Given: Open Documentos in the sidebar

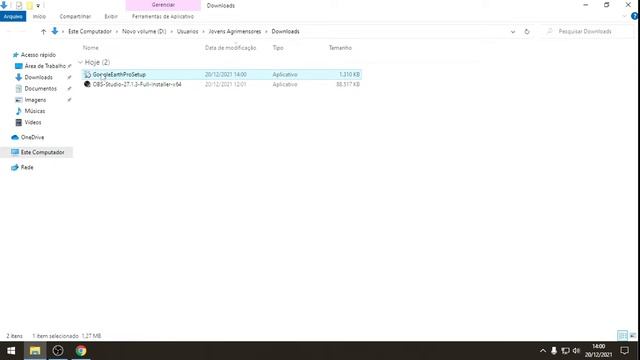Looking at the screenshot, I should coord(40,88).
